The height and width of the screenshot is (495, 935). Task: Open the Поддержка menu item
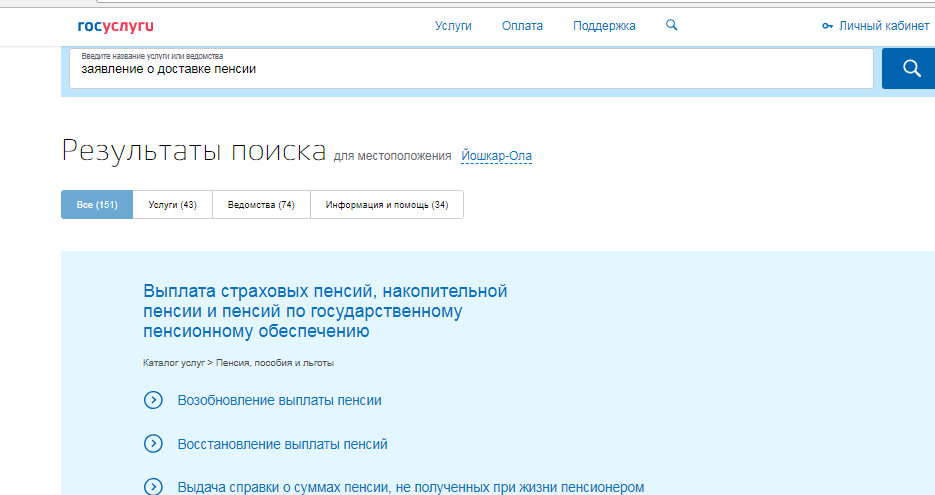pos(604,26)
